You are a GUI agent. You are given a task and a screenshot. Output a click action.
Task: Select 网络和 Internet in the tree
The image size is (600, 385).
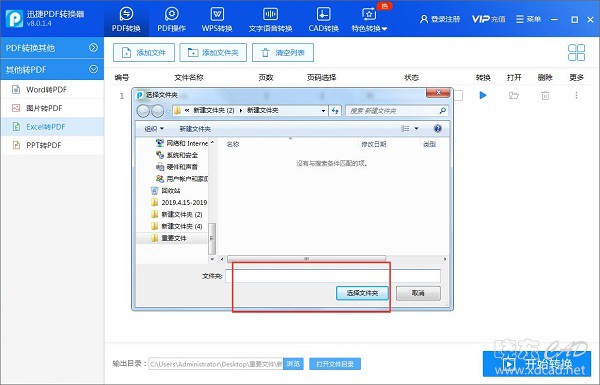click(x=181, y=143)
